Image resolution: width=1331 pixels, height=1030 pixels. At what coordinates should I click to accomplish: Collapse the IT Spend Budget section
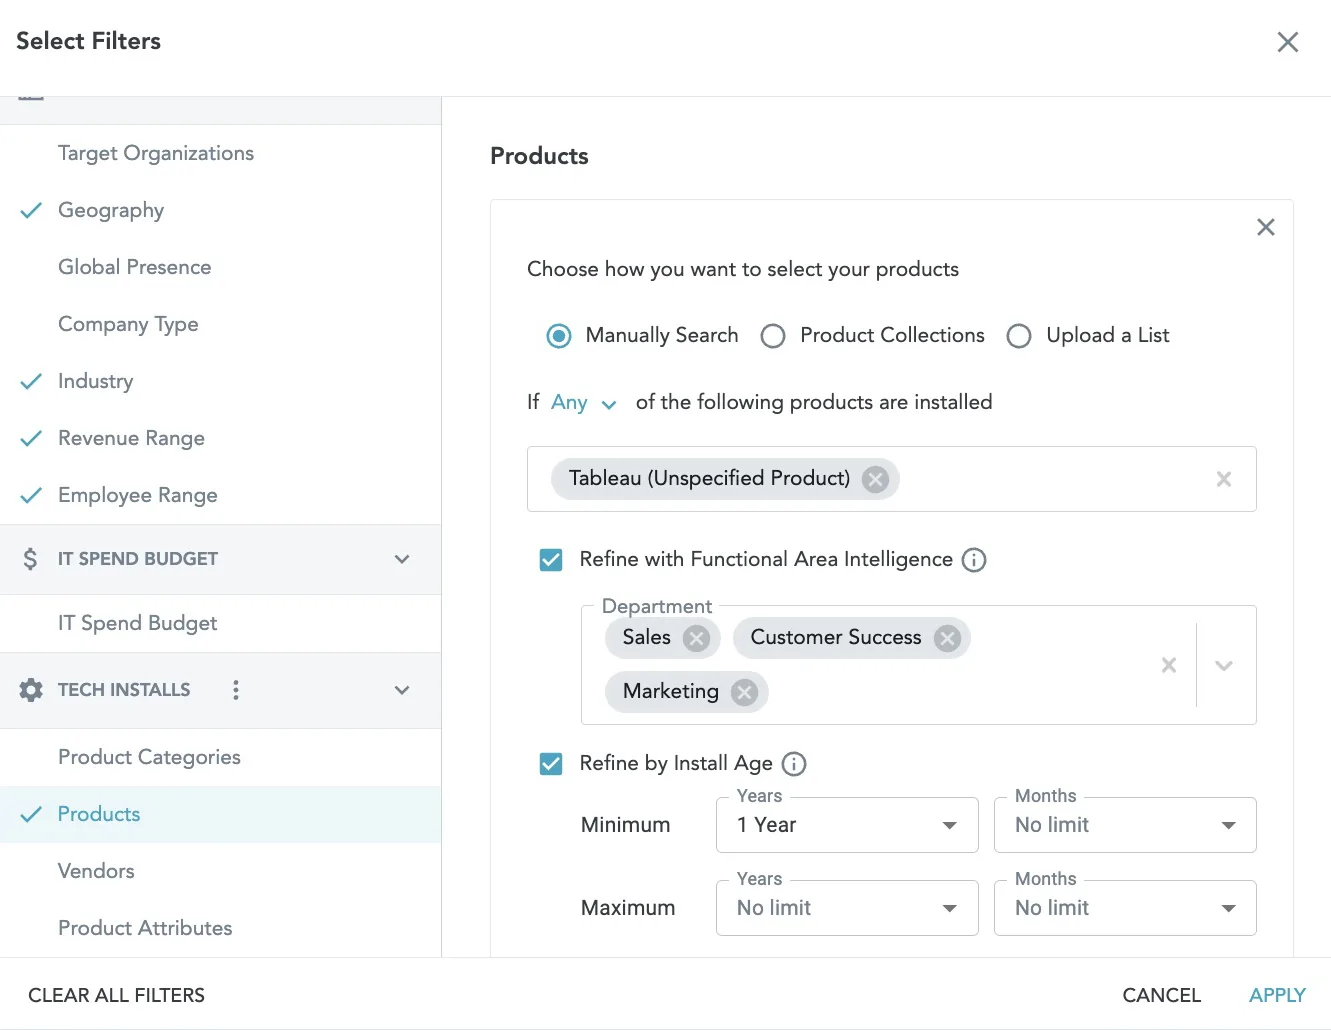pos(402,559)
